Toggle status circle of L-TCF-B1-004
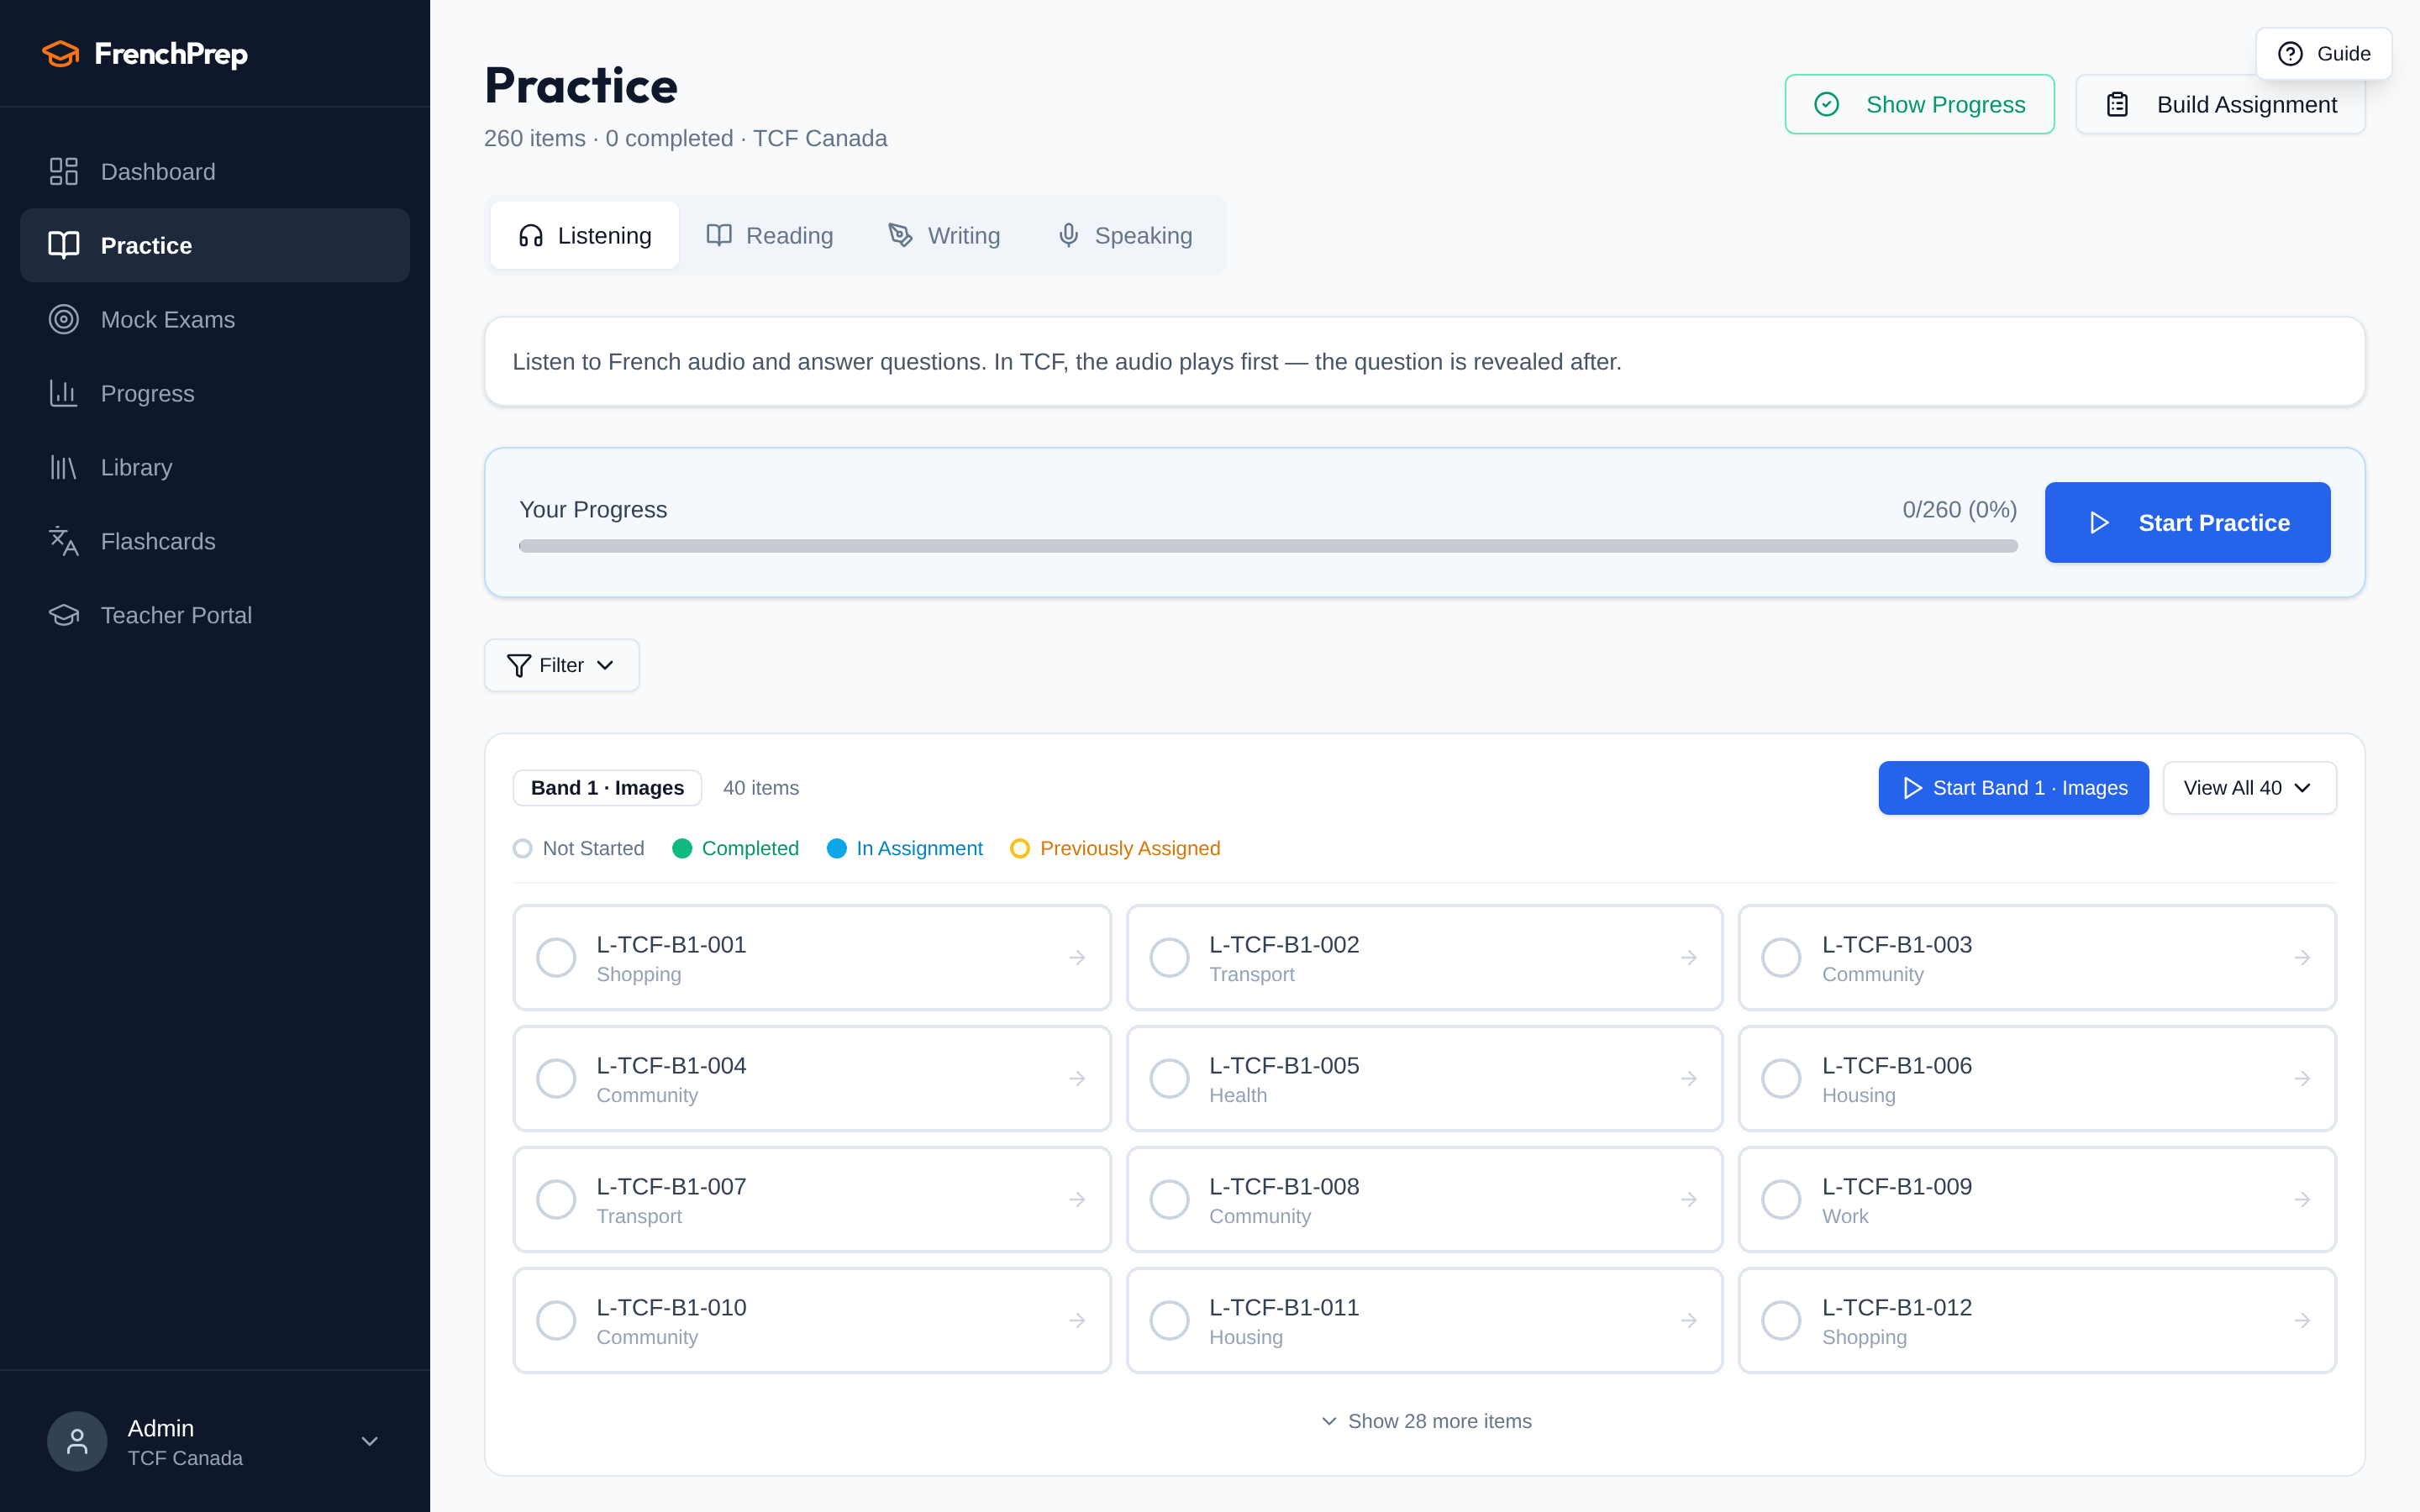This screenshot has width=2420, height=1512. point(556,1078)
